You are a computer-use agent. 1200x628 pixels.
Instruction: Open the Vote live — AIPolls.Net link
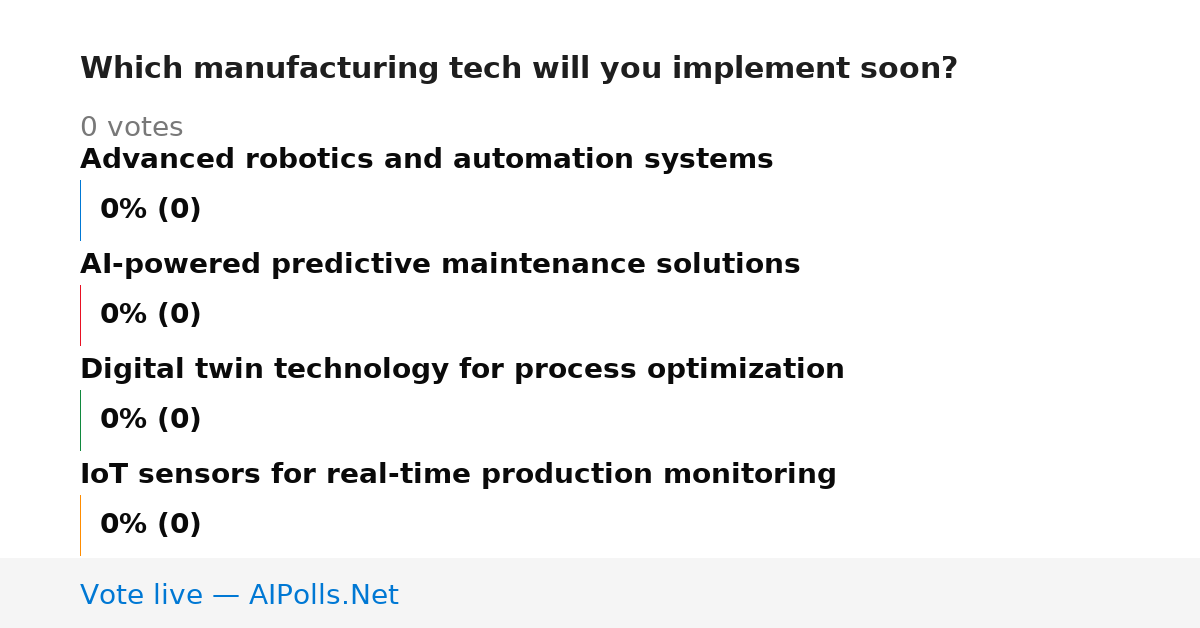click(239, 596)
